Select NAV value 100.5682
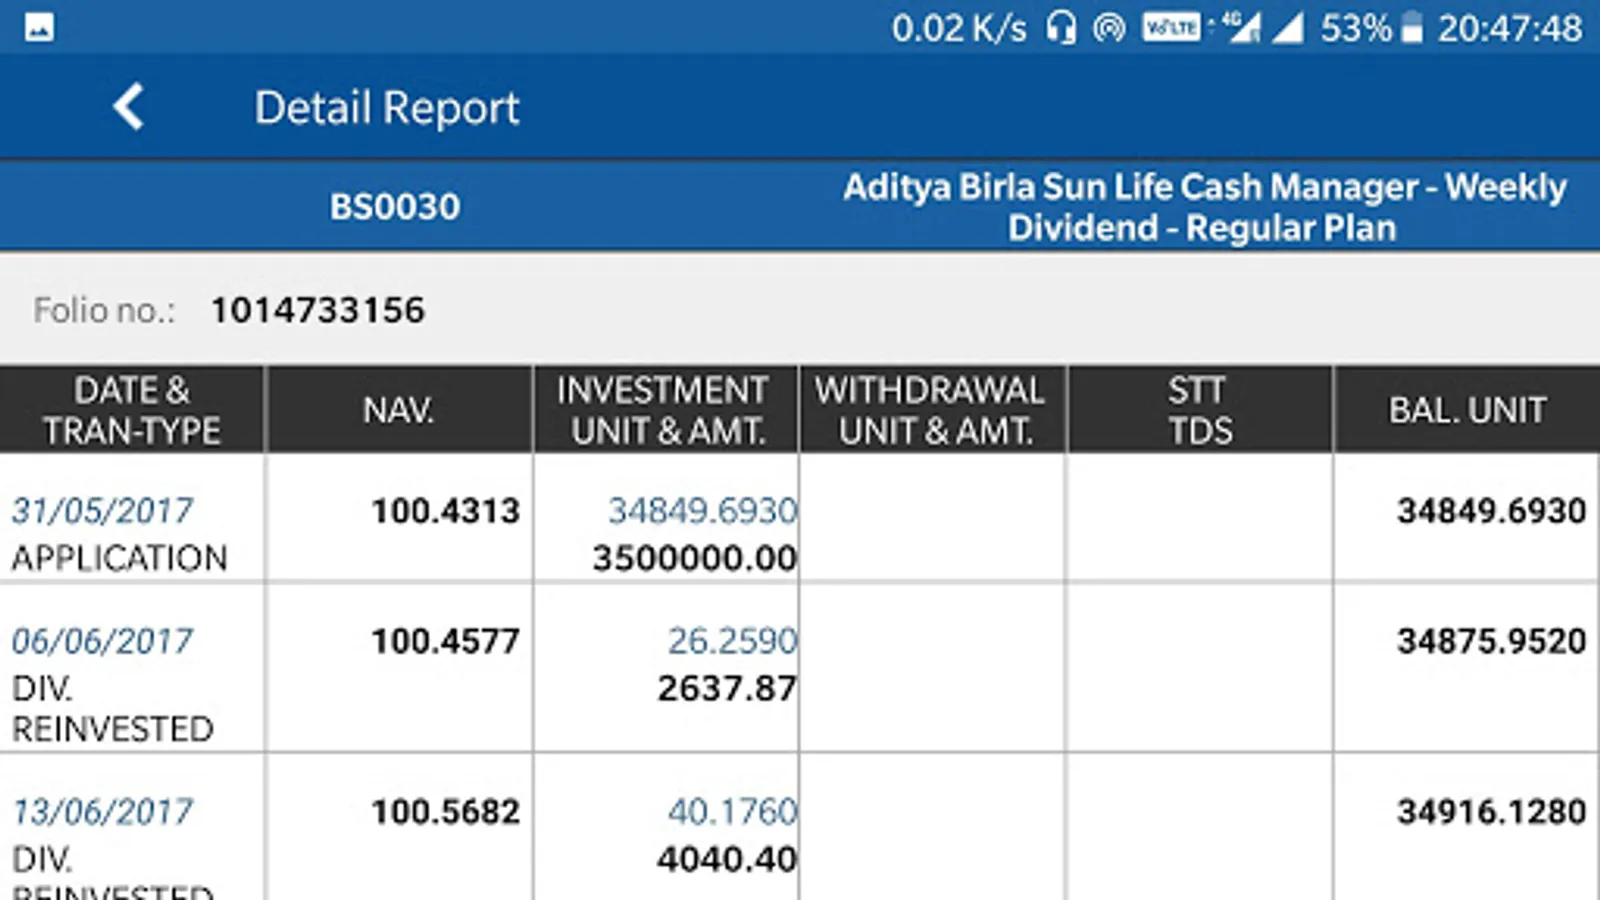This screenshot has height=900, width=1600. pyautogui.click(x=446, y=812)
